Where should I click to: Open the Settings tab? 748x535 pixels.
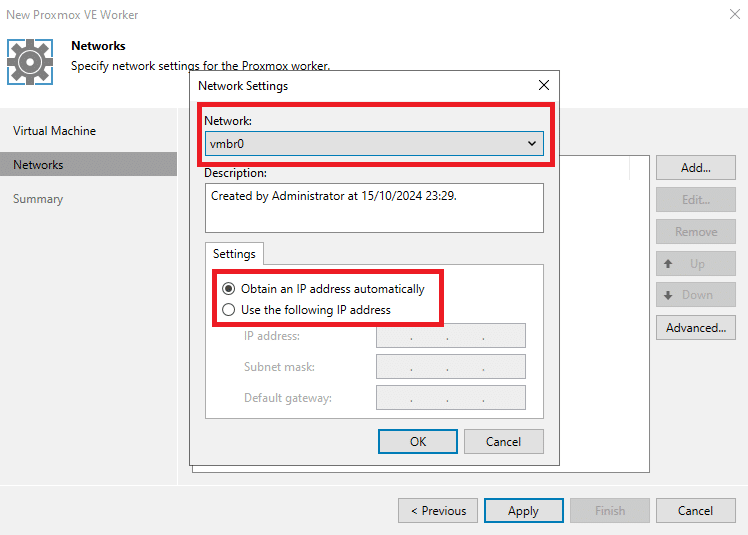coord(234,254)
